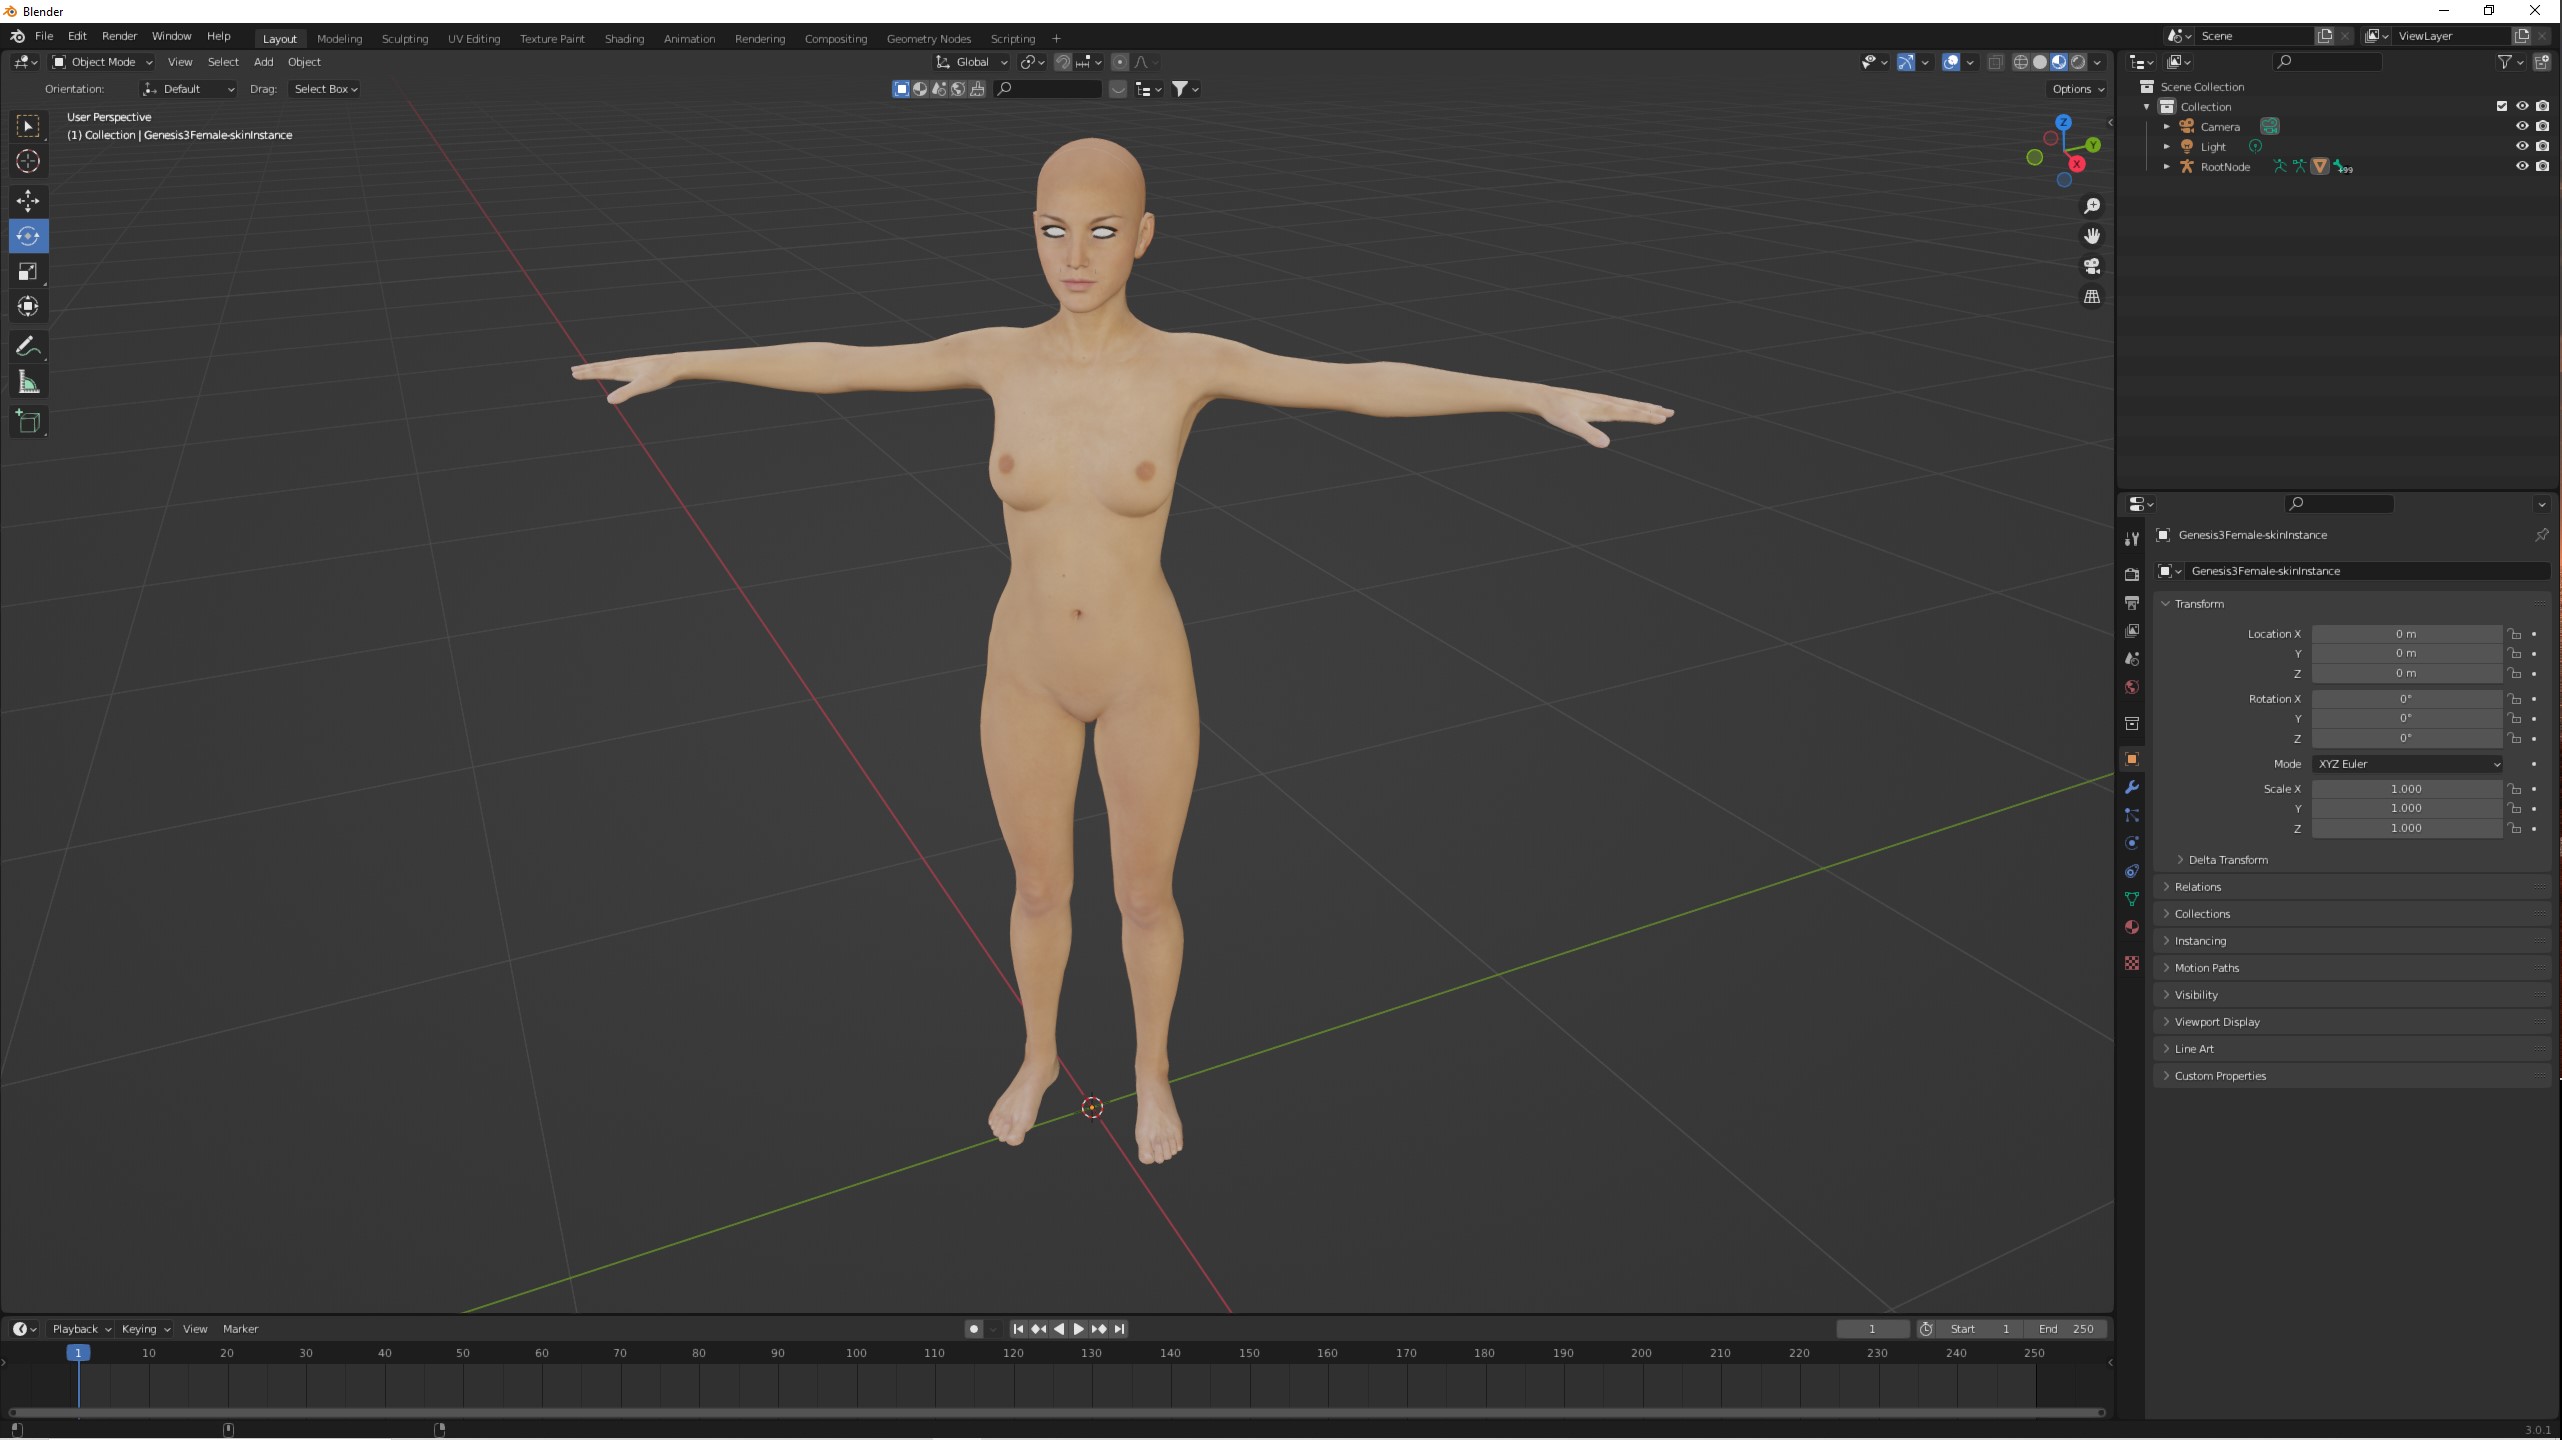Viewport: 2562px width, 1440px height.
Task: Select the Move tool in toolbar
Action: click(28, 200)
